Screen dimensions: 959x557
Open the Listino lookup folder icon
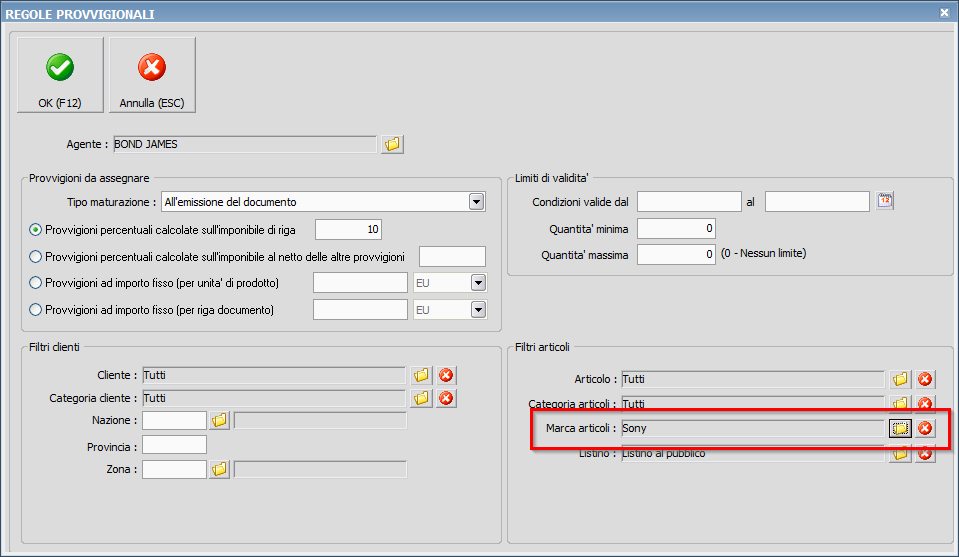(900, 455)
